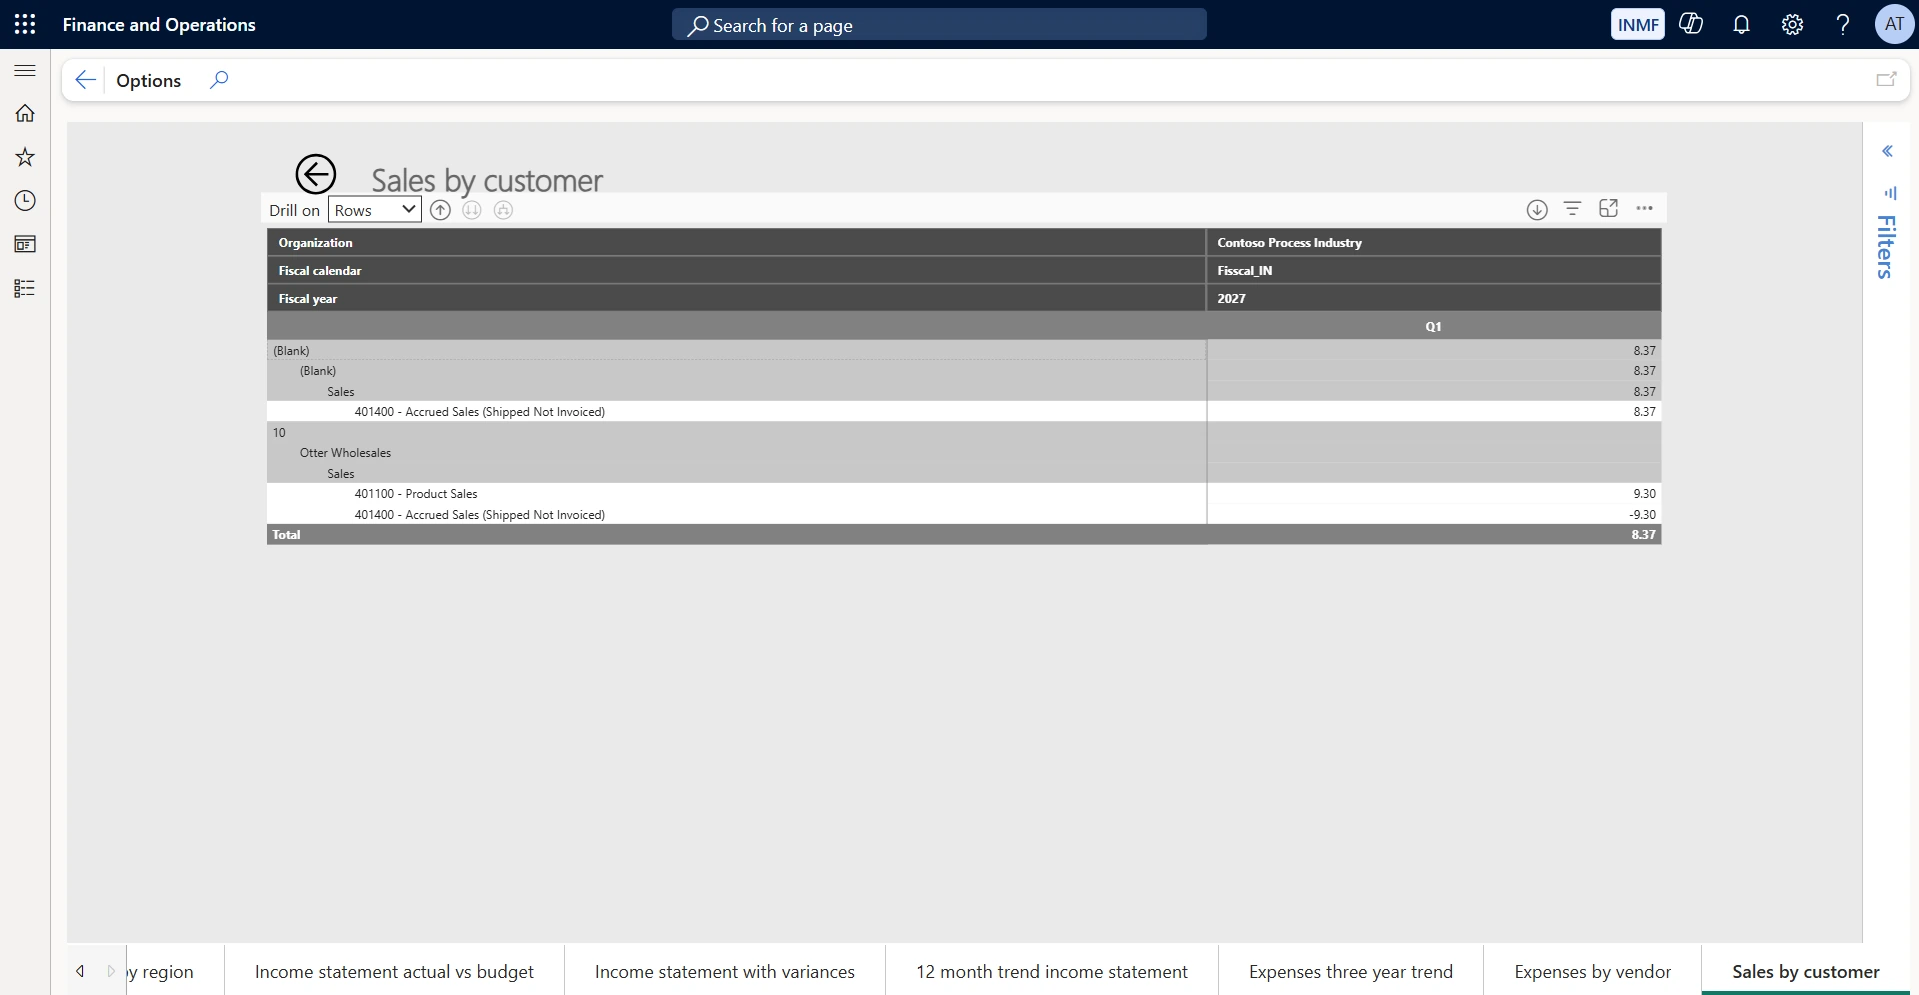Open the INMF company picker
This screenshot has width=1919, height=995.
click(1637, 24)
